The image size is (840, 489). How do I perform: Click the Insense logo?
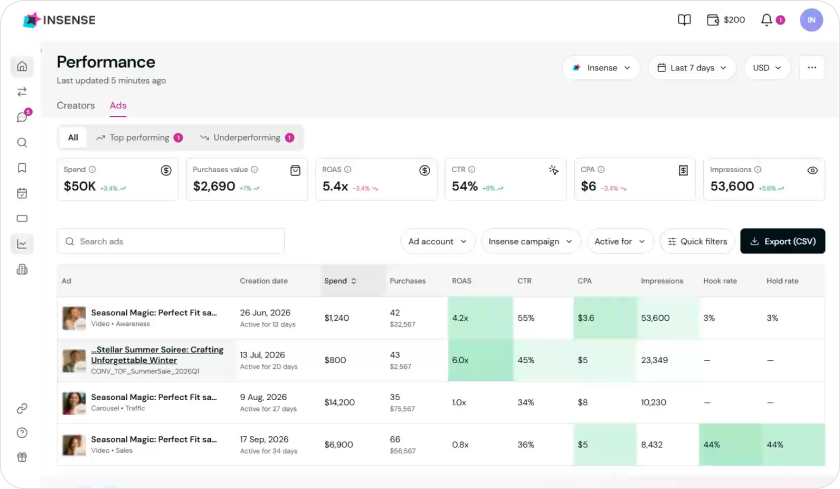pyautogui.click(x=59, y=20)
